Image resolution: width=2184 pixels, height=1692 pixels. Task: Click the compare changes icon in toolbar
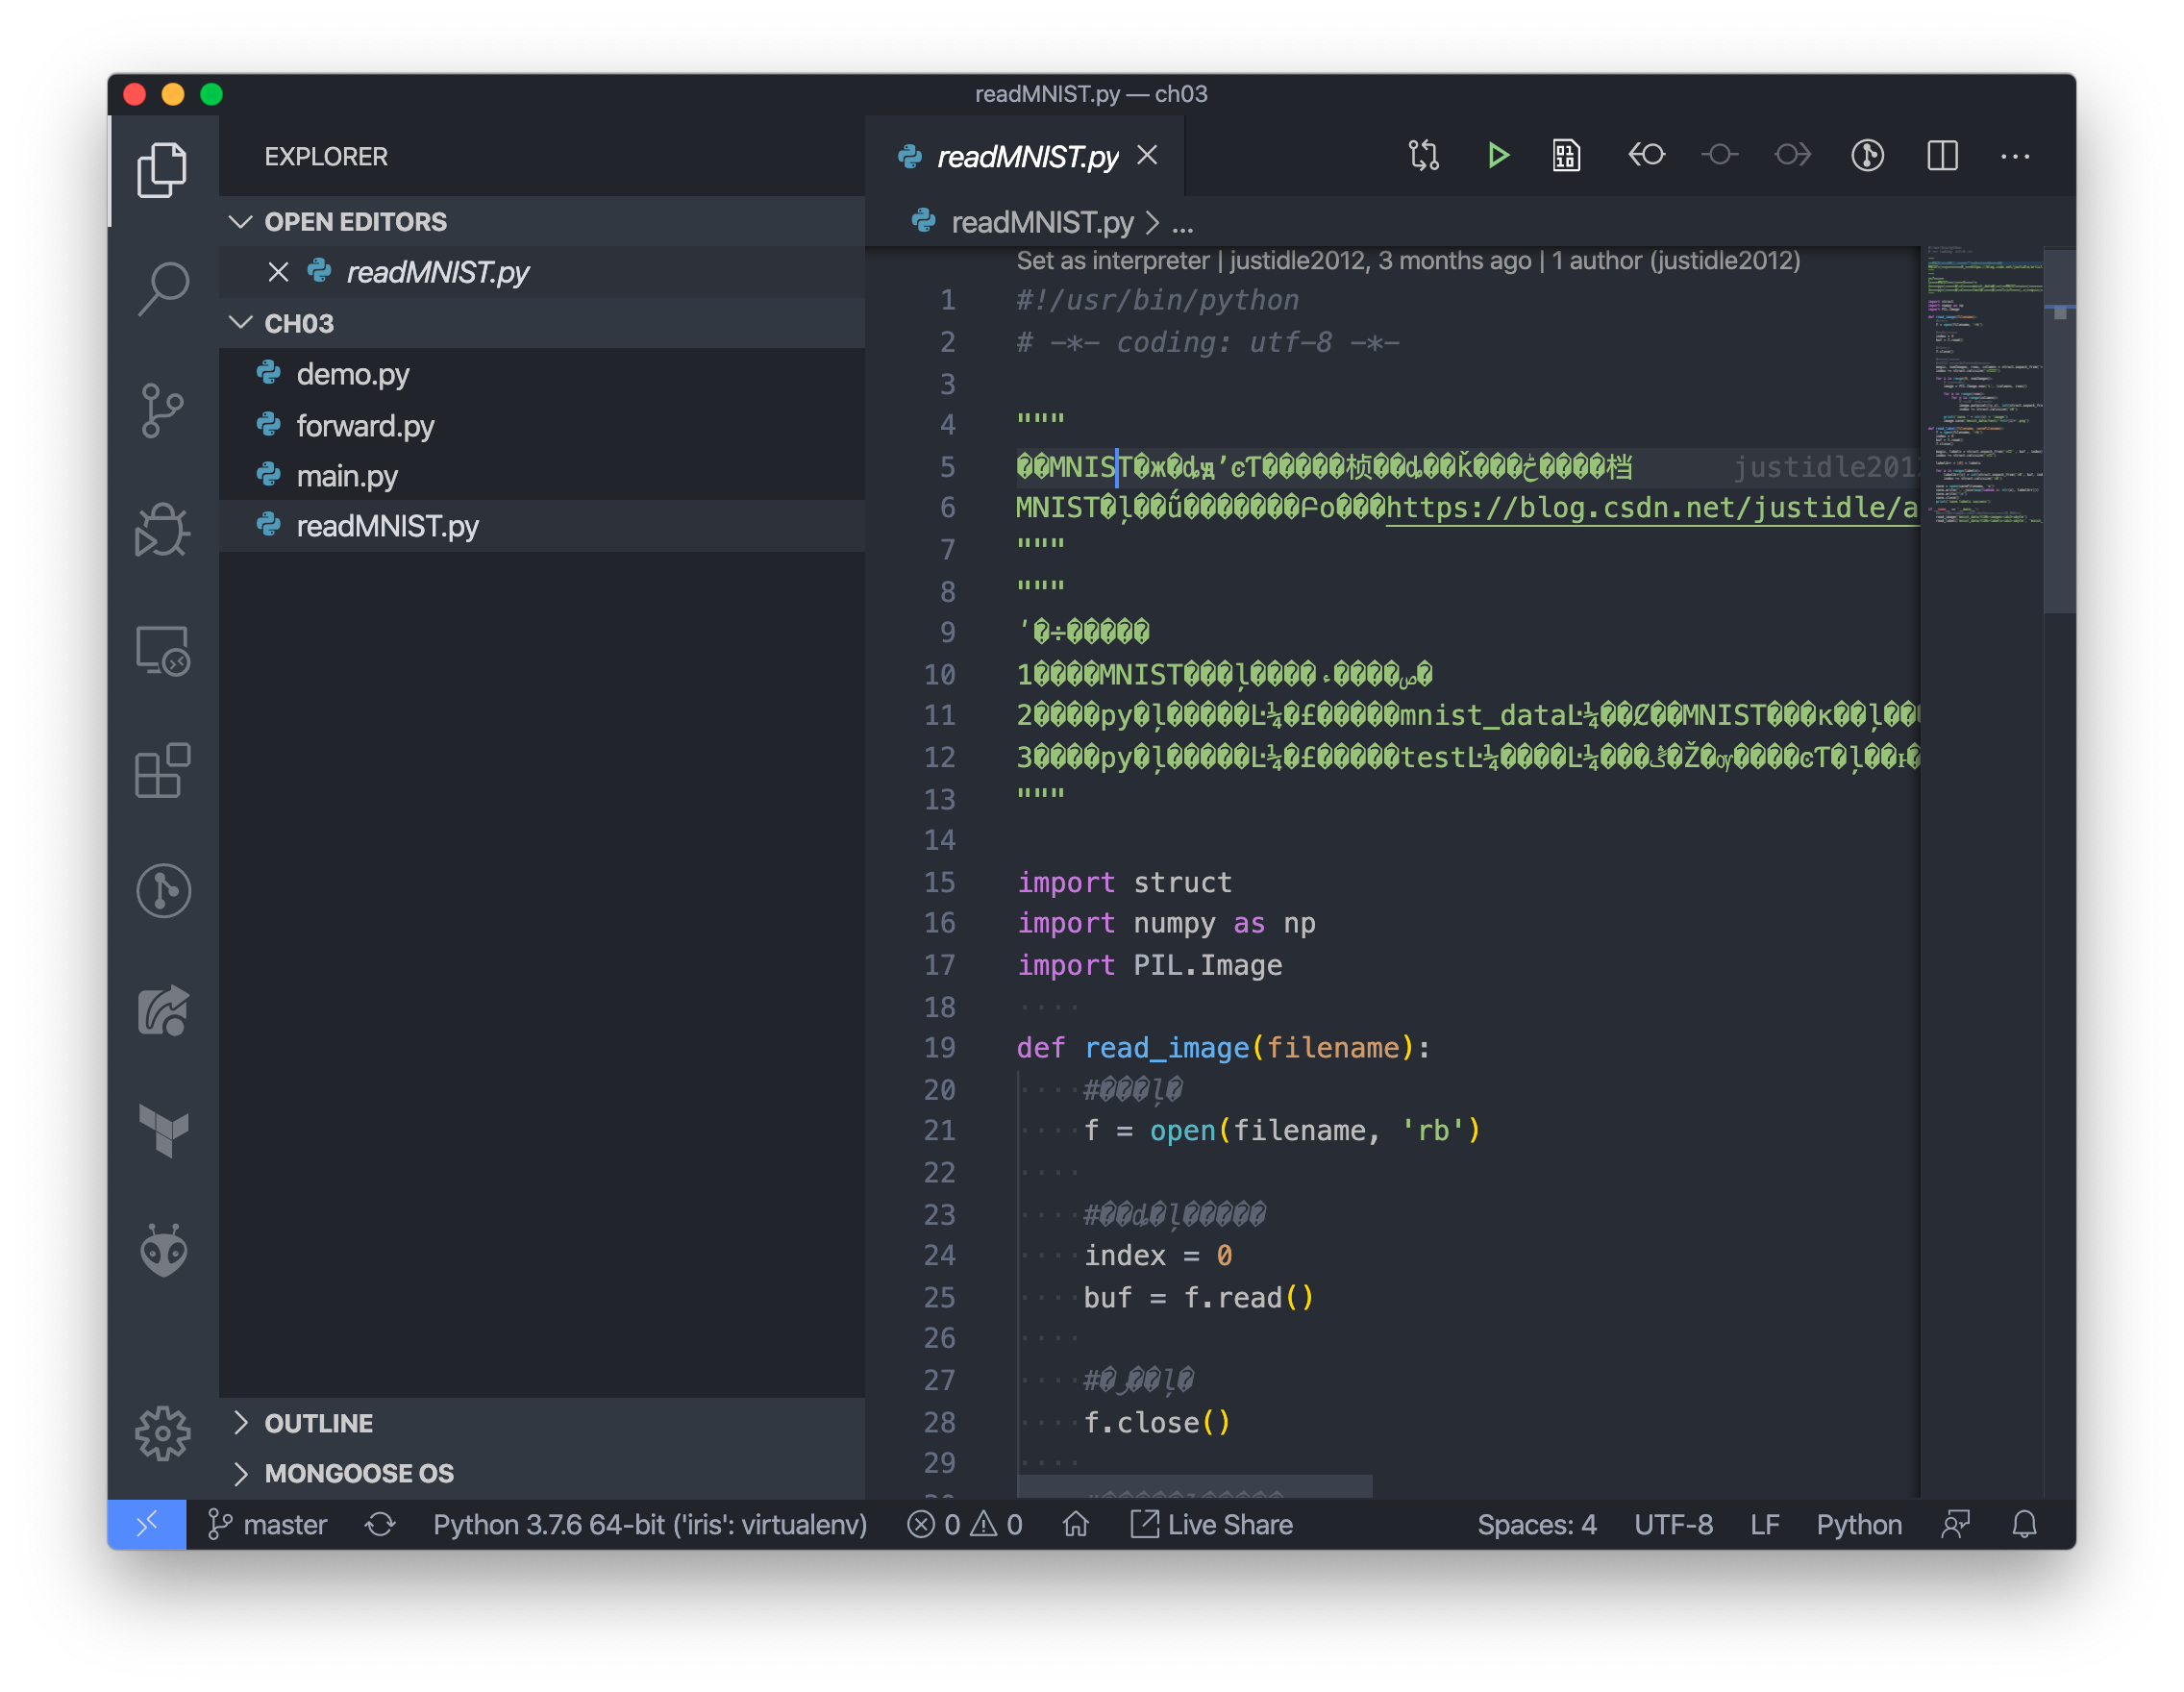(1423, 156)
